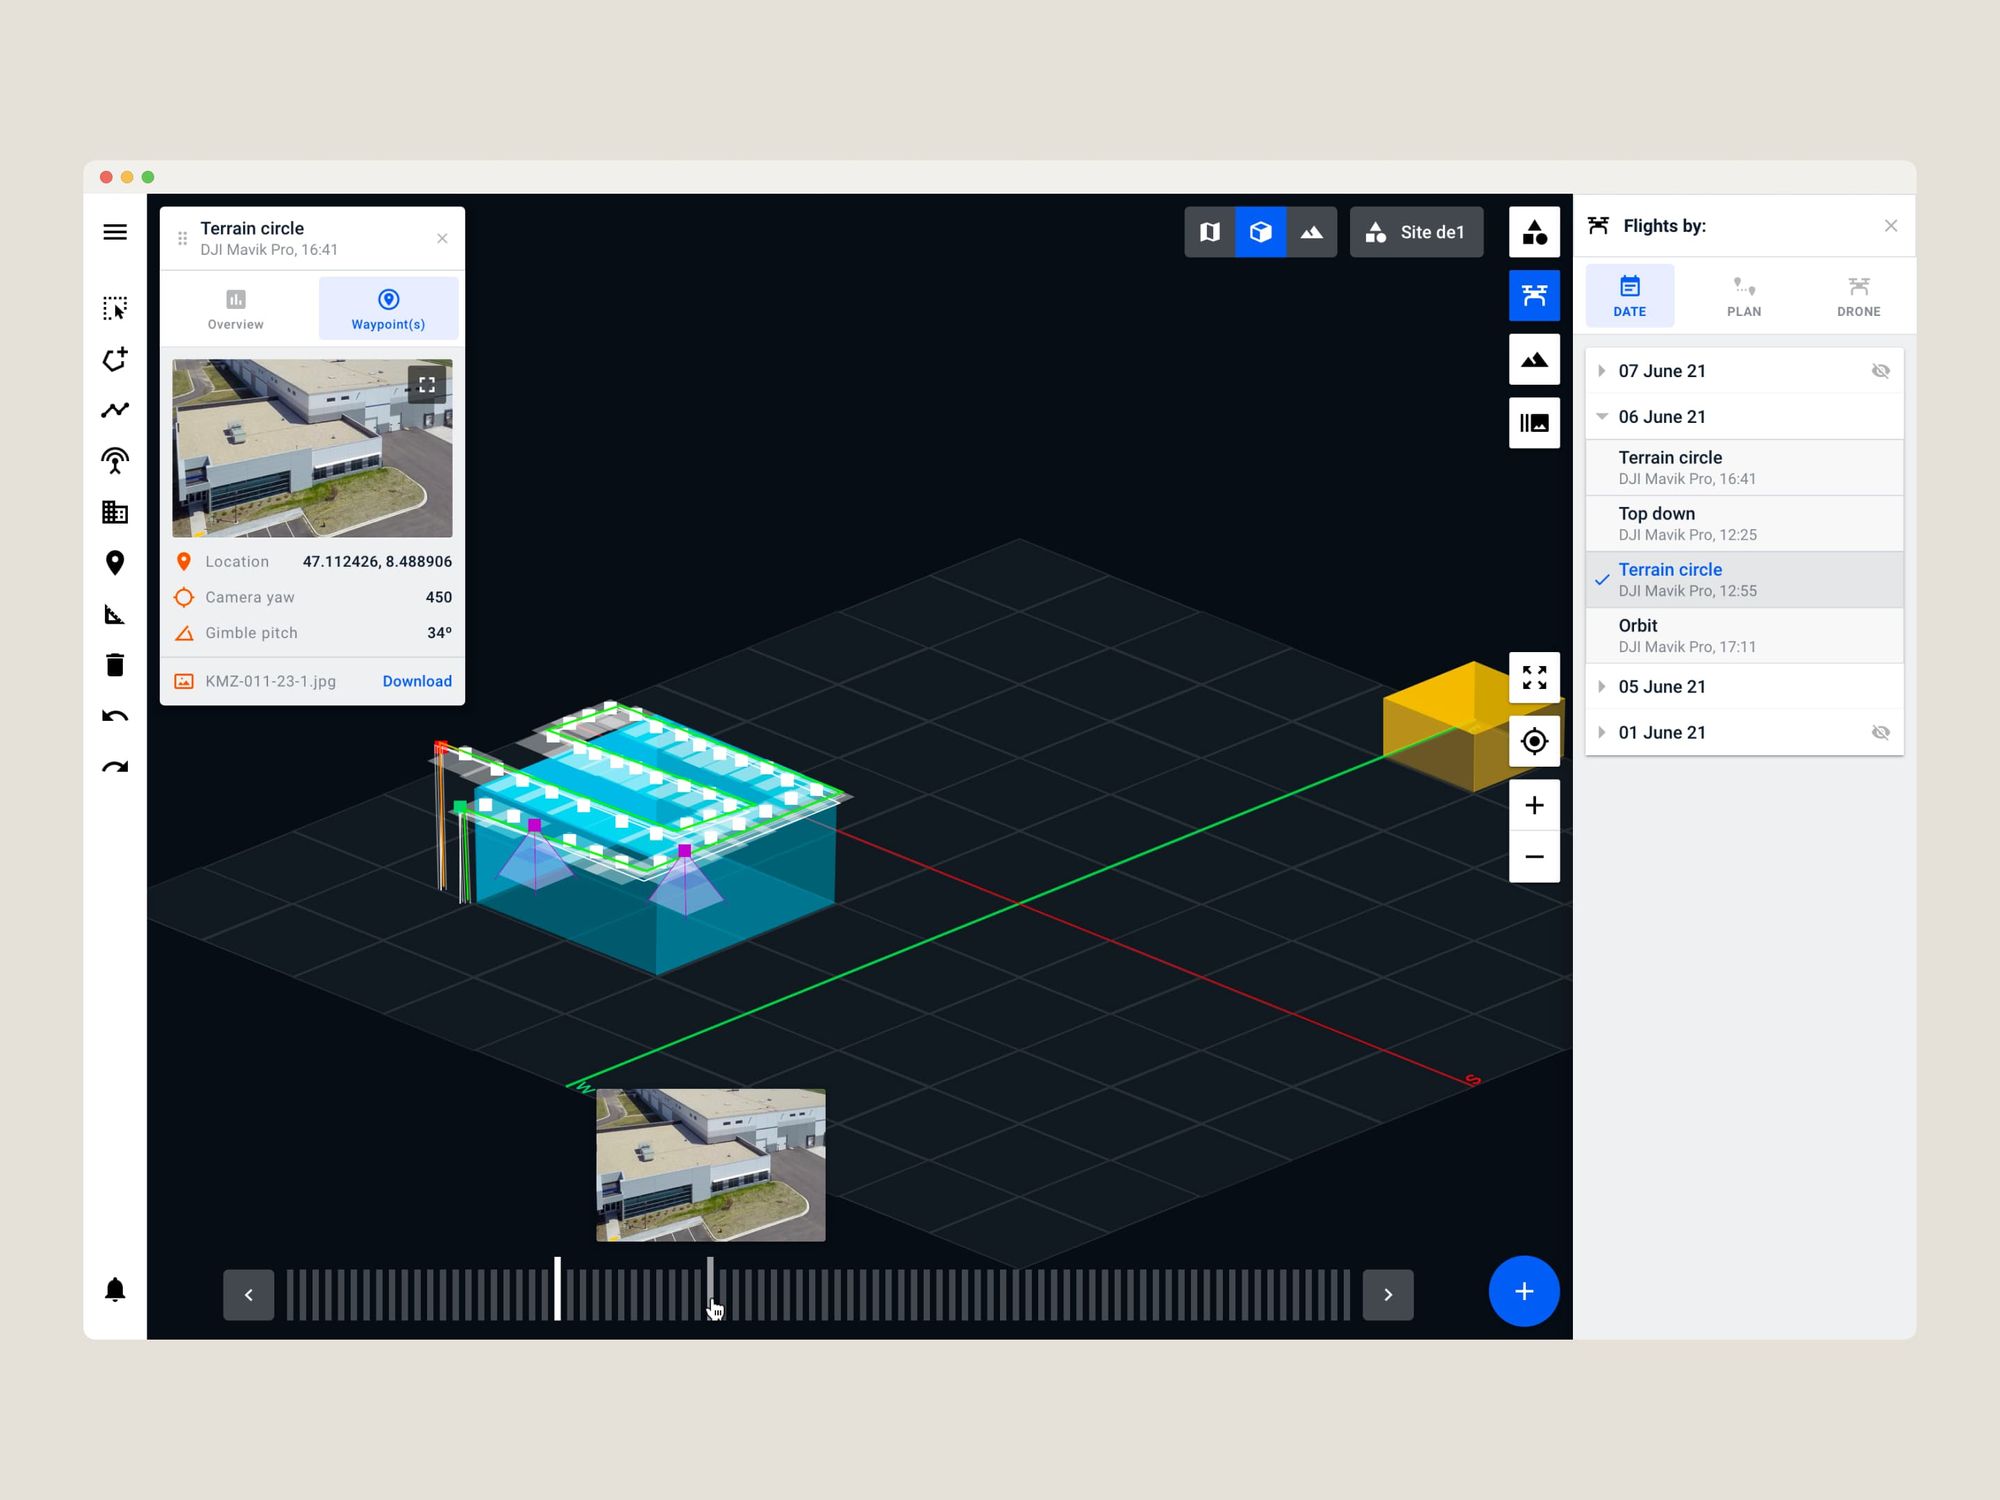Click the undo arrow icon
The width and height of the screenshot is (2000, 1500).
[x=115, y=716]
